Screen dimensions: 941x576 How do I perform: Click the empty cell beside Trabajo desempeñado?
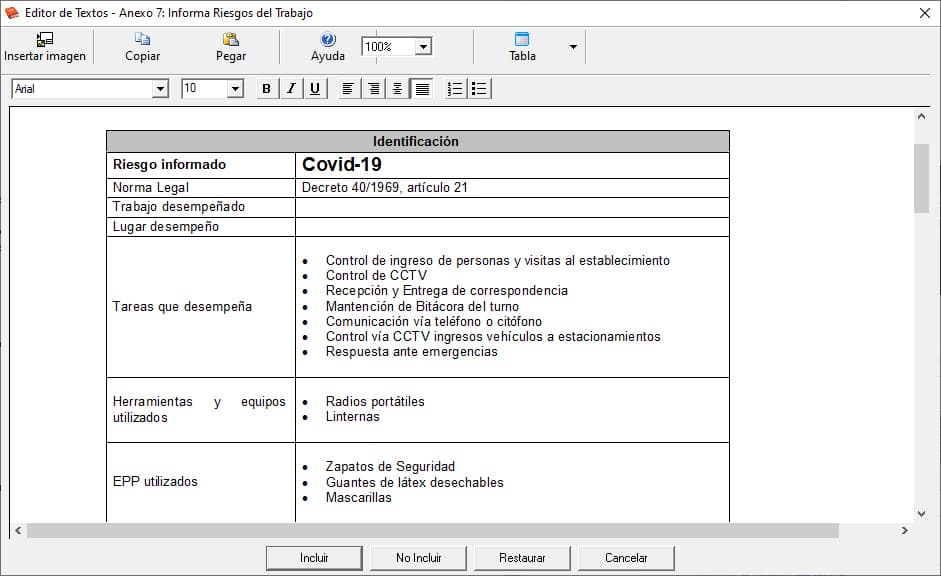click(512, 208)
